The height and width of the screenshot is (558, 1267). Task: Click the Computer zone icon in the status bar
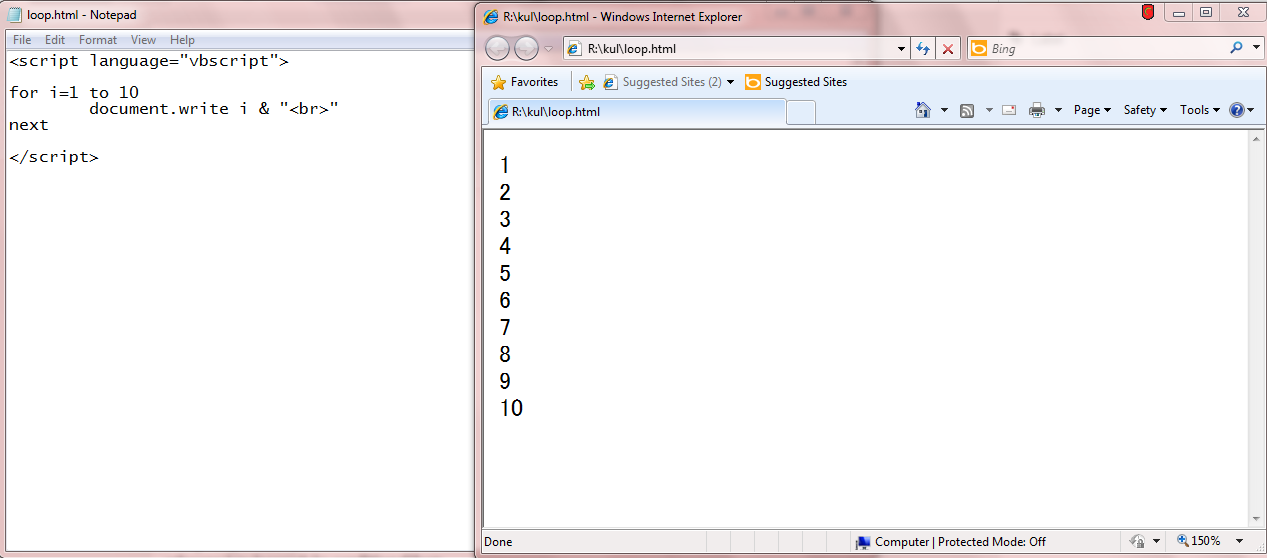pos(863,542)
